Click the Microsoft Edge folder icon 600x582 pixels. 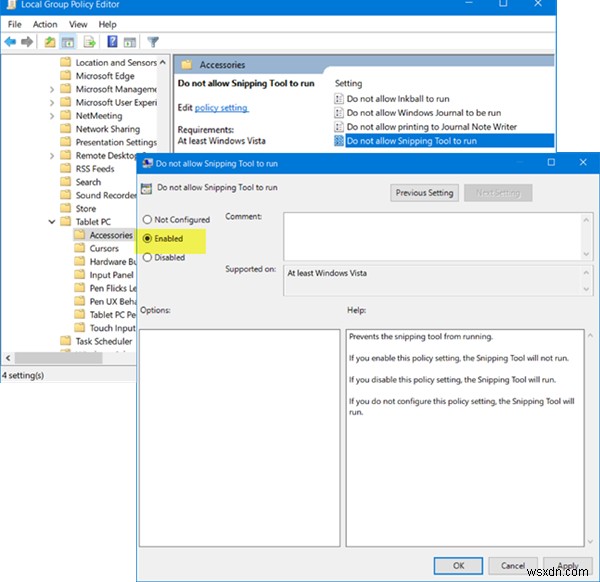[x=66, y=75]
